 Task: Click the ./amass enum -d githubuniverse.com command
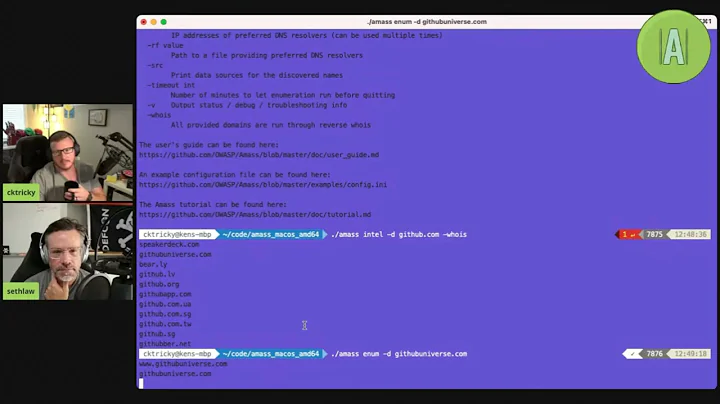399,354
